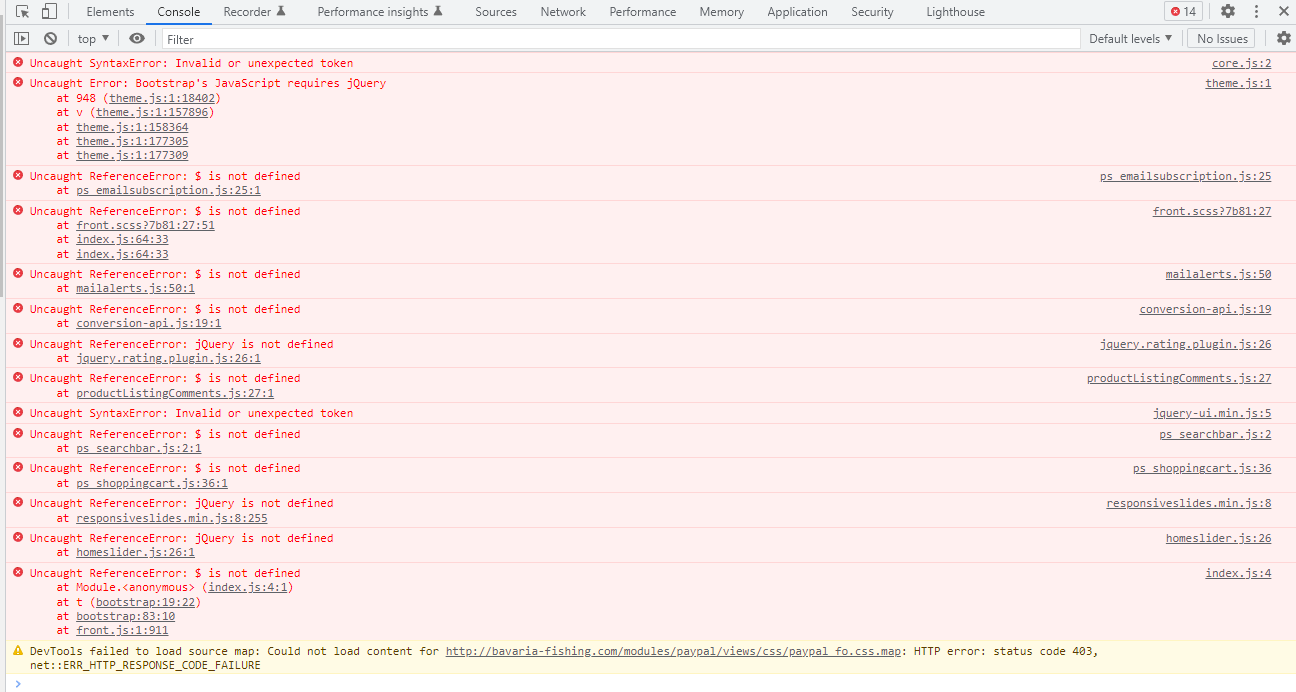The image size is (1296, 692).
Task: Open console settings gear beside No Issues
Action: tap(1284, 38)
